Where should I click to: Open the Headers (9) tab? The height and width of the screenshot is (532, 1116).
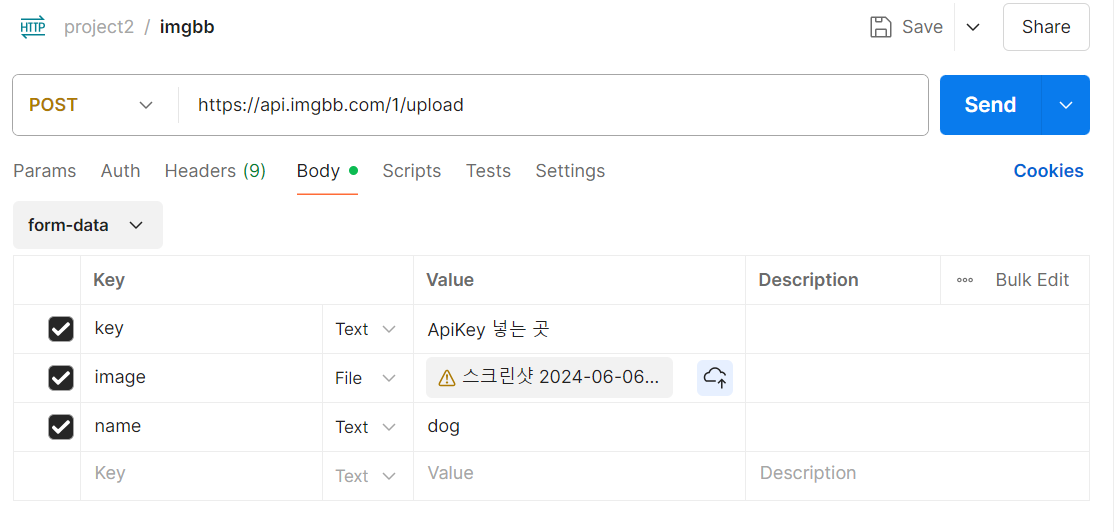[215, 171]
